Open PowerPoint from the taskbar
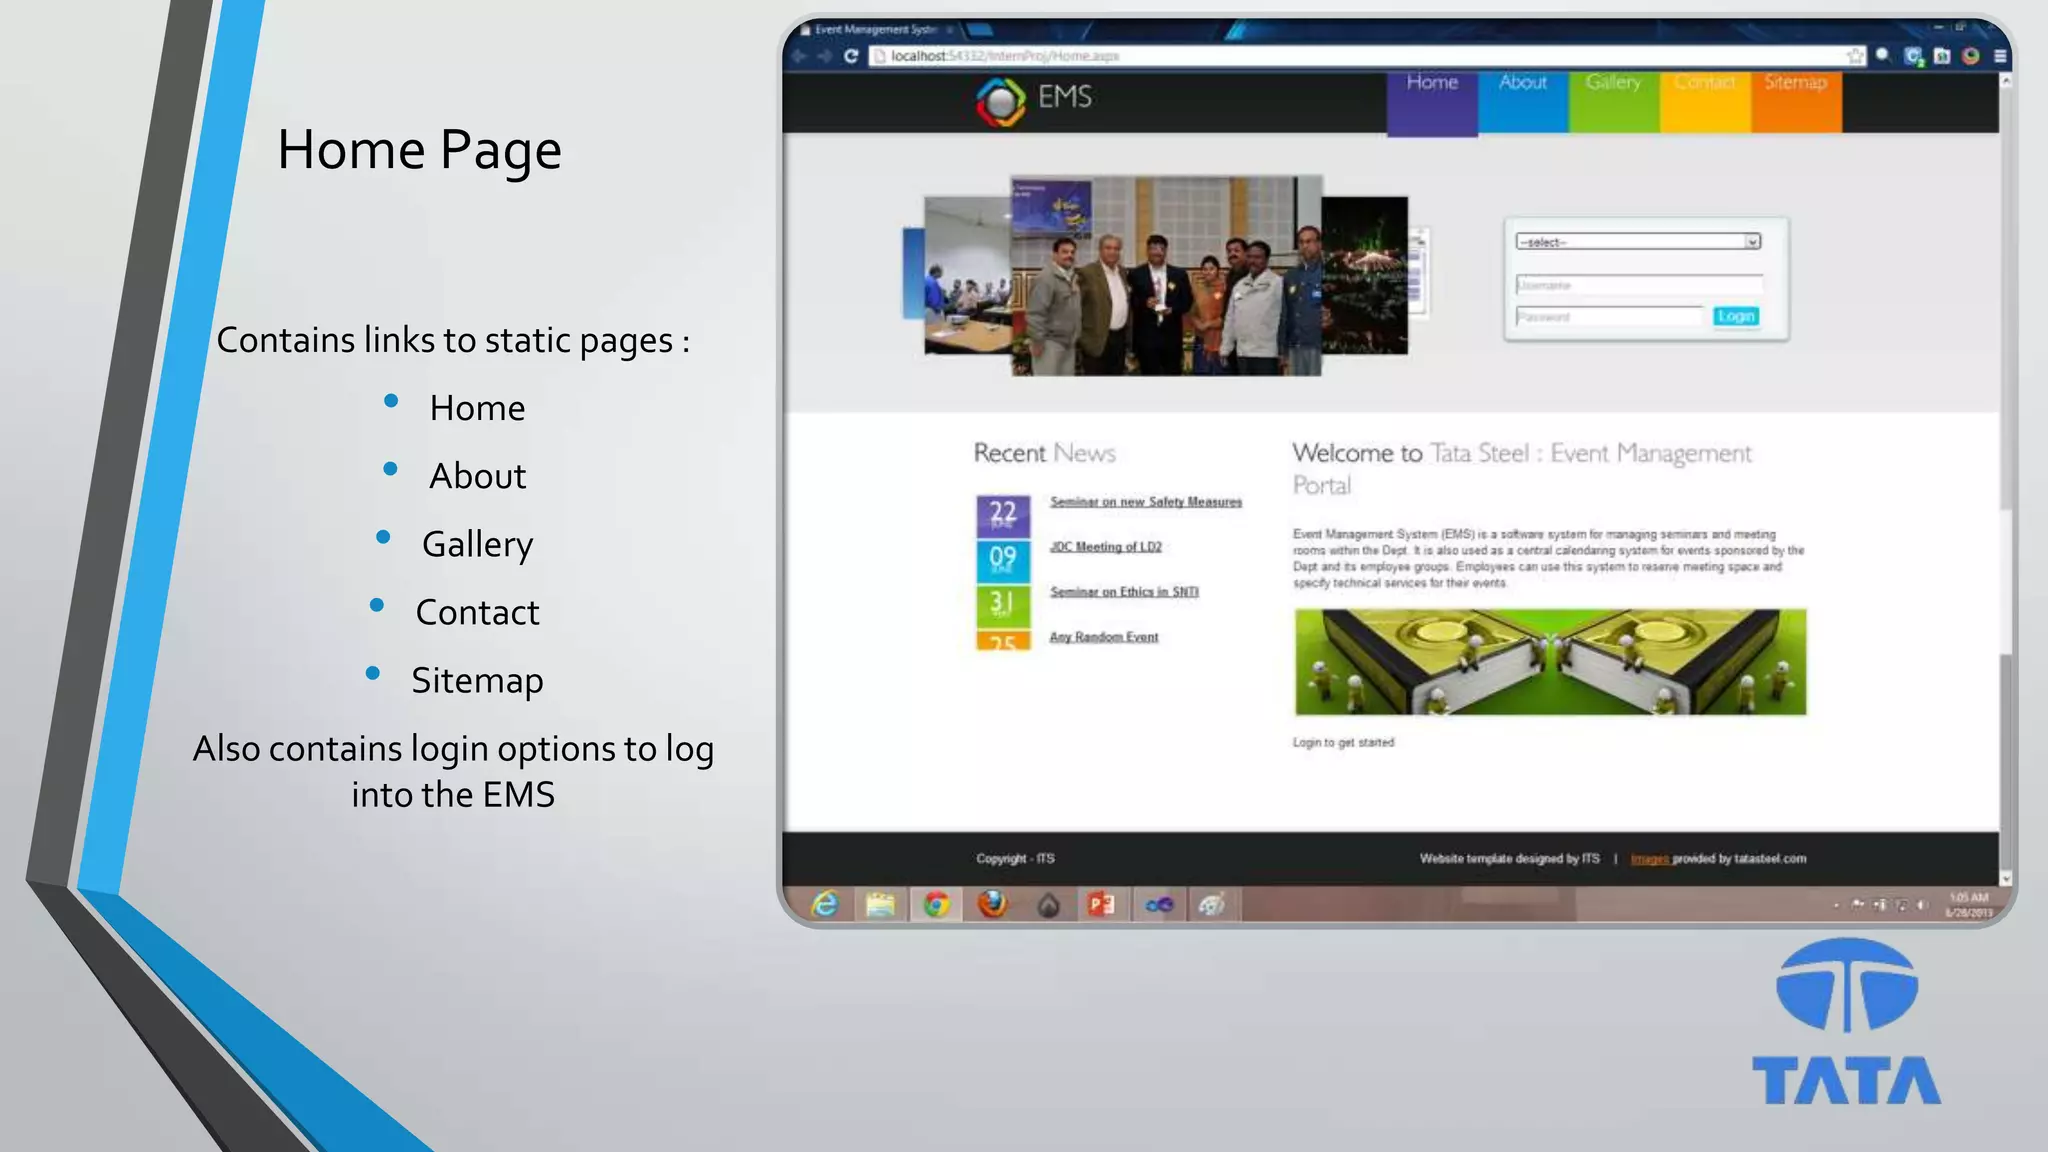Screen dimensions: 2048x1152 [1101, 905]
